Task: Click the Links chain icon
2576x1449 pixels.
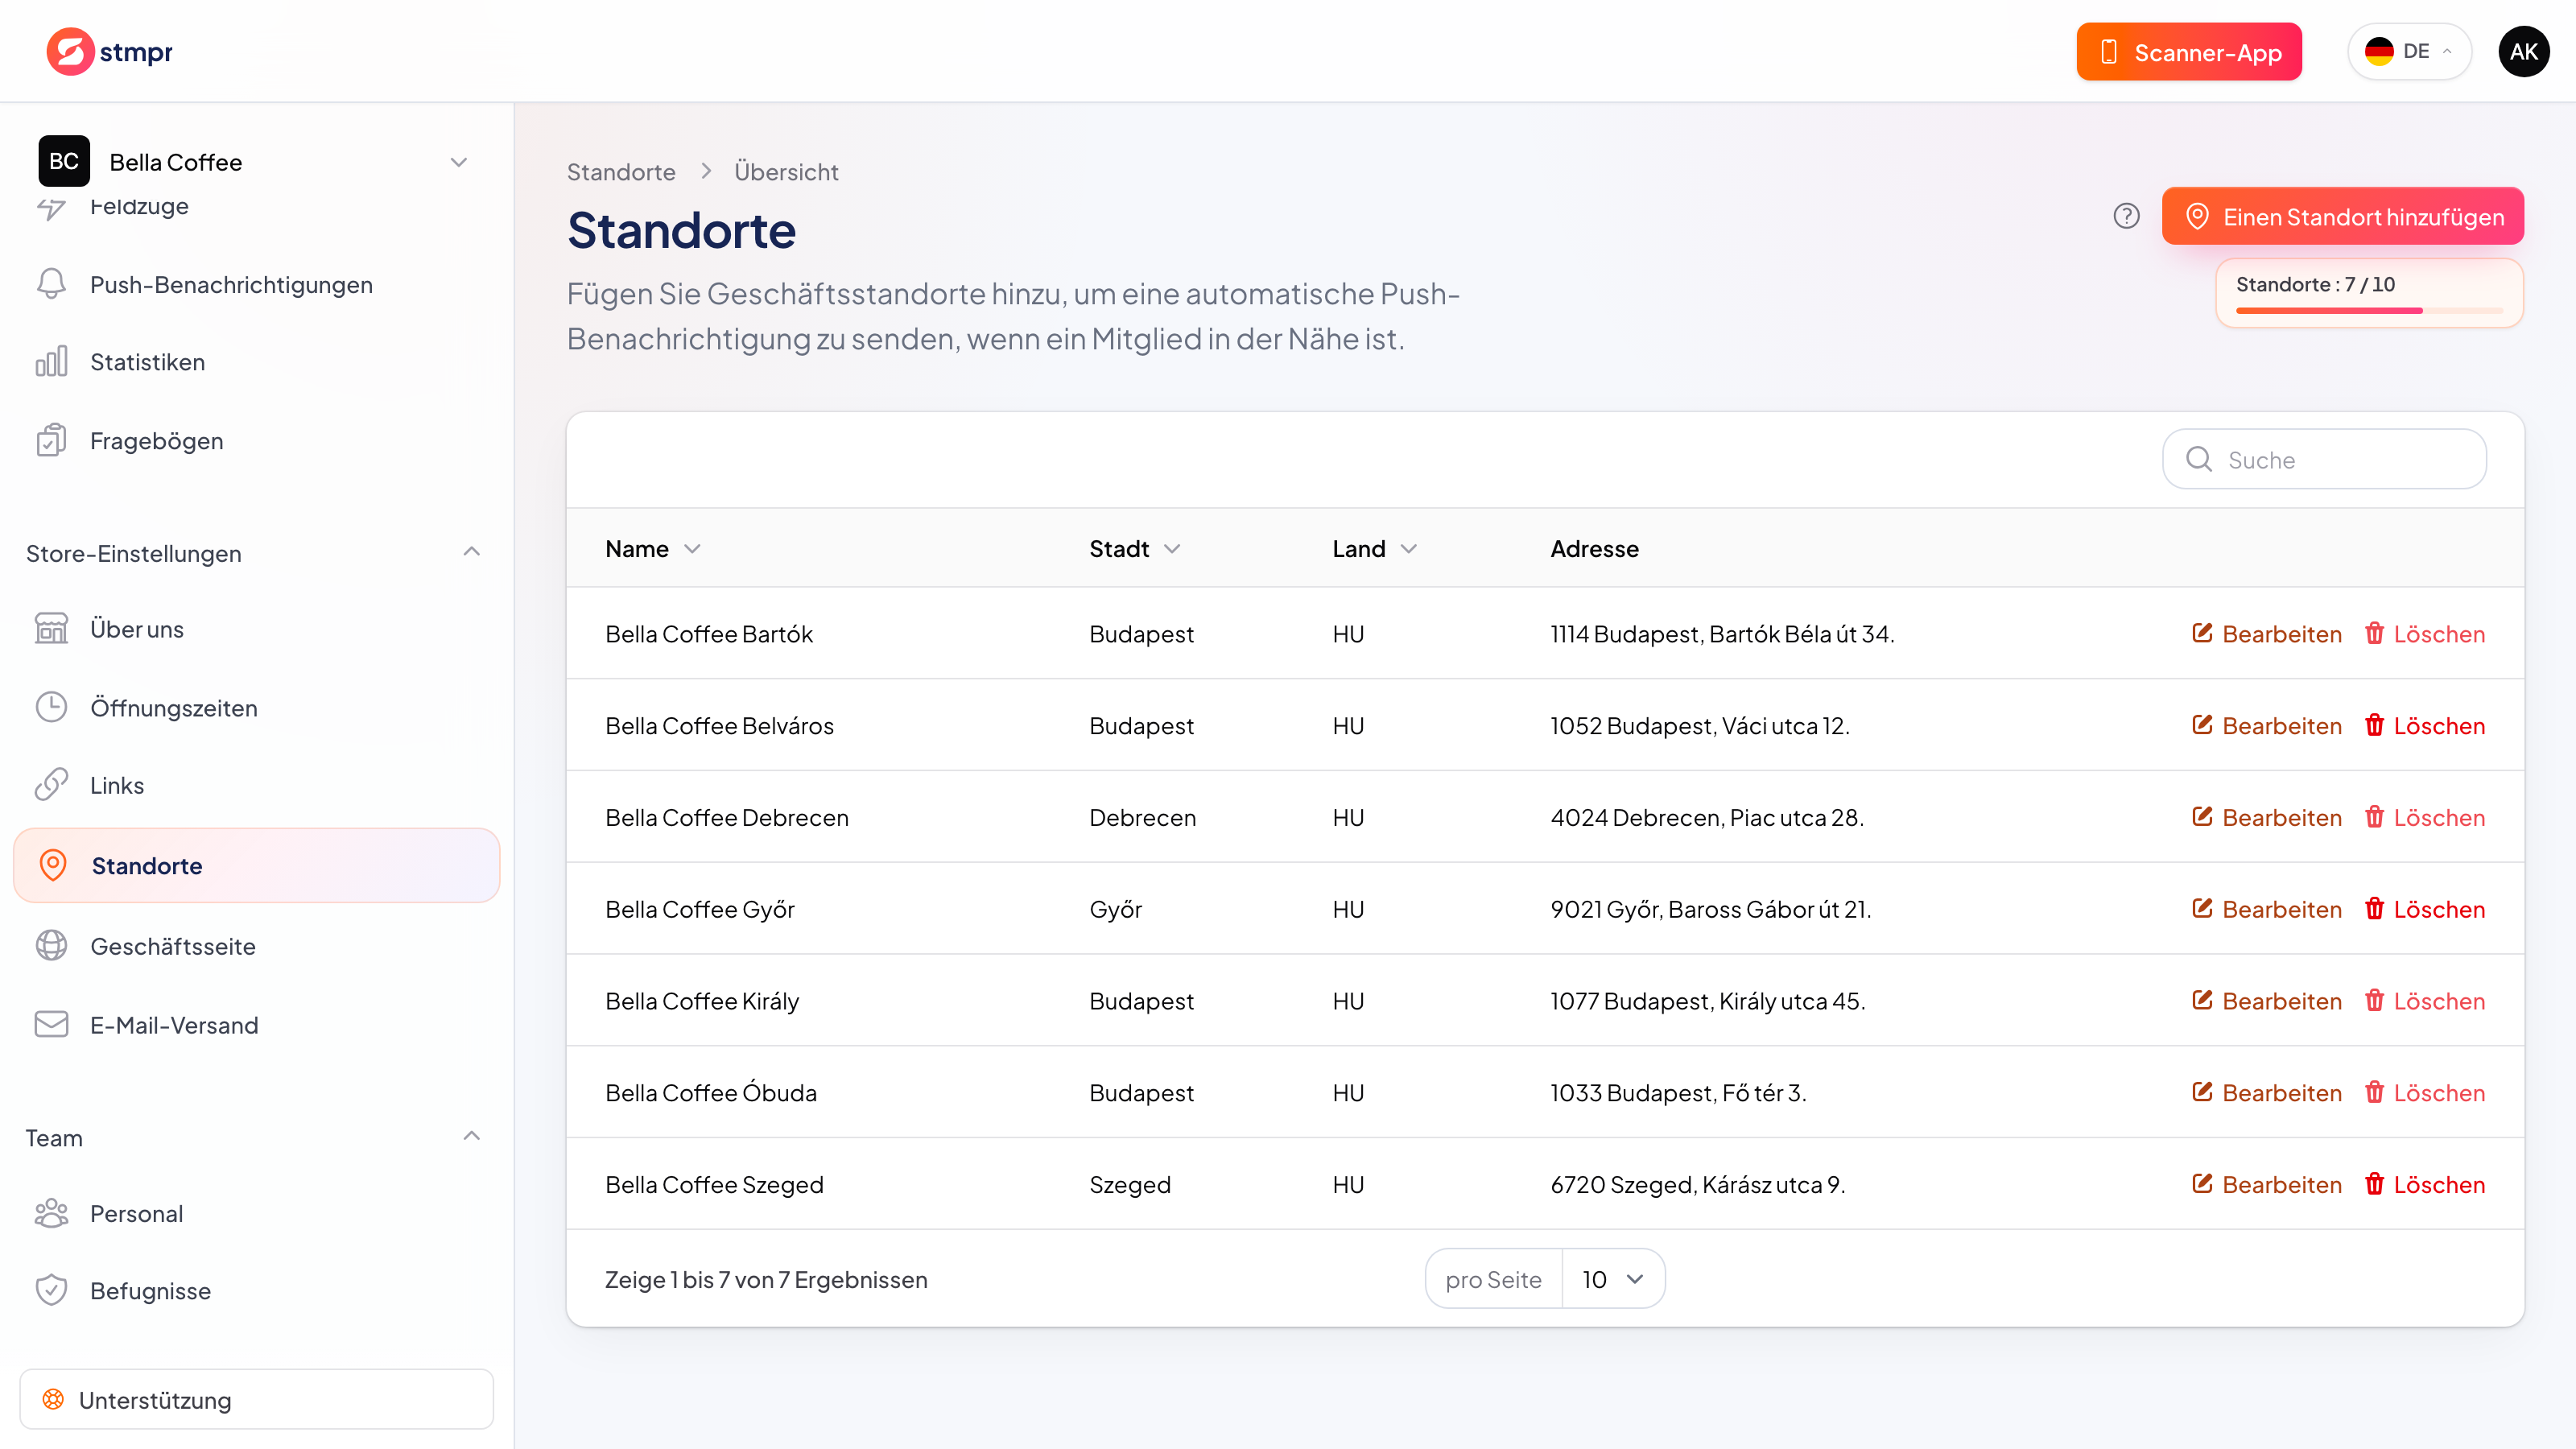Action: click(x=51, y=784)
